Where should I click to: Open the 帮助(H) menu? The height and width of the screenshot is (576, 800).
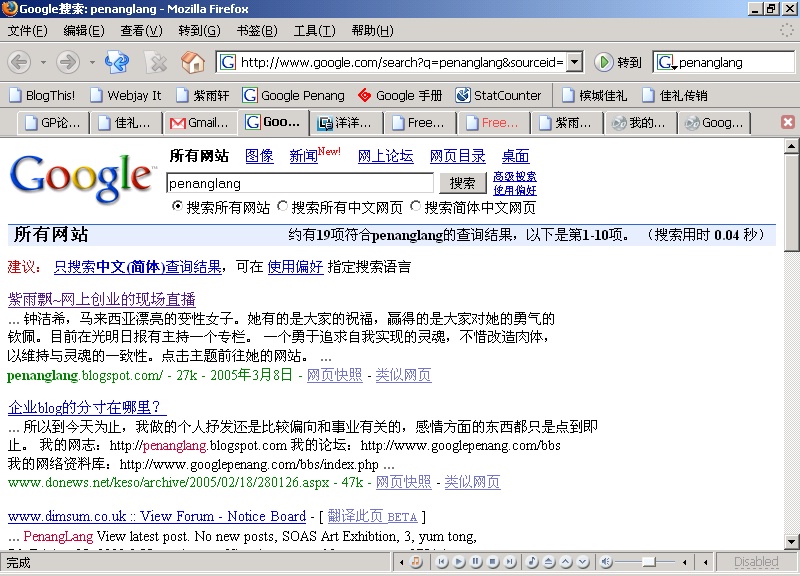[x=372, y=31]
